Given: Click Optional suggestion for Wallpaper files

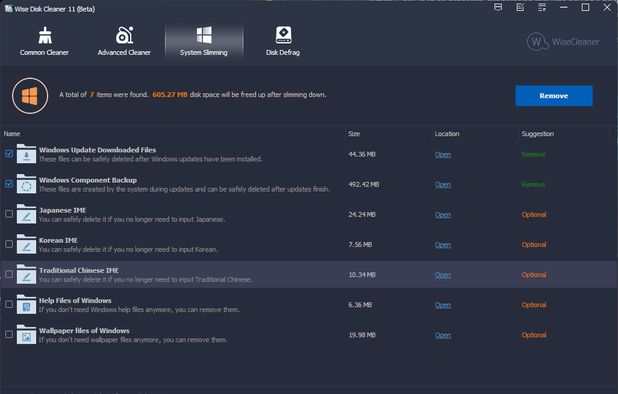Looking at the screenshot, I should 534,335.
